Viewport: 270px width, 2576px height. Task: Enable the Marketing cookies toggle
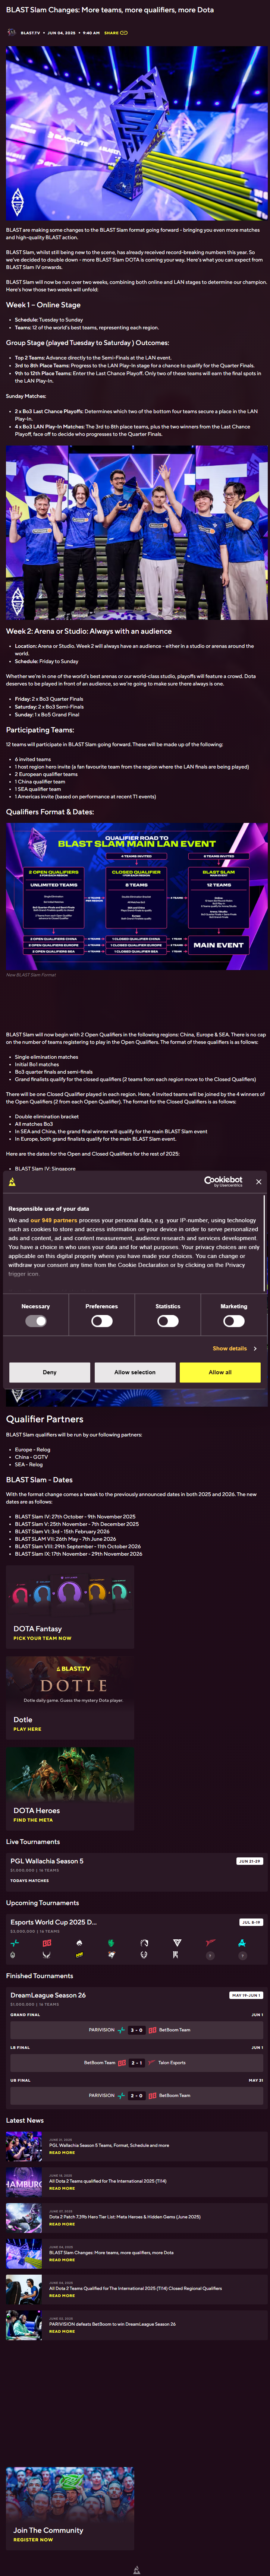234,1321
